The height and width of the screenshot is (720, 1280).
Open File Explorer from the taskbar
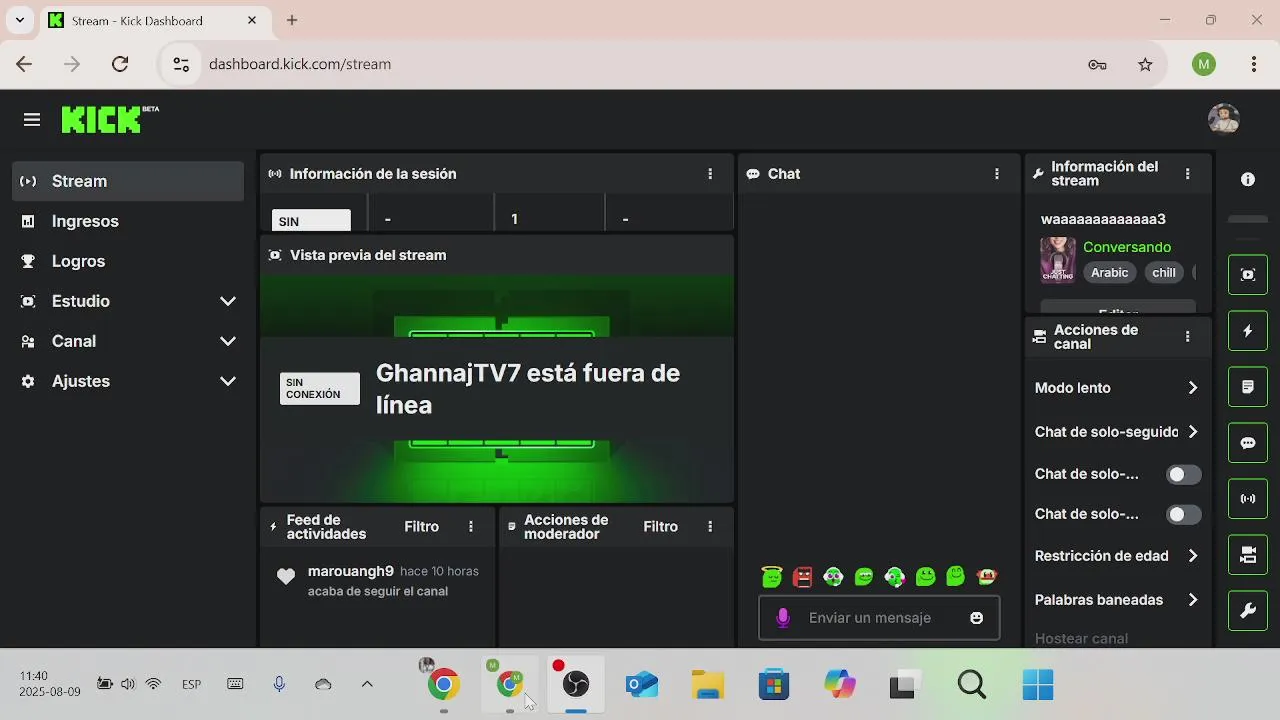(708, 684)
